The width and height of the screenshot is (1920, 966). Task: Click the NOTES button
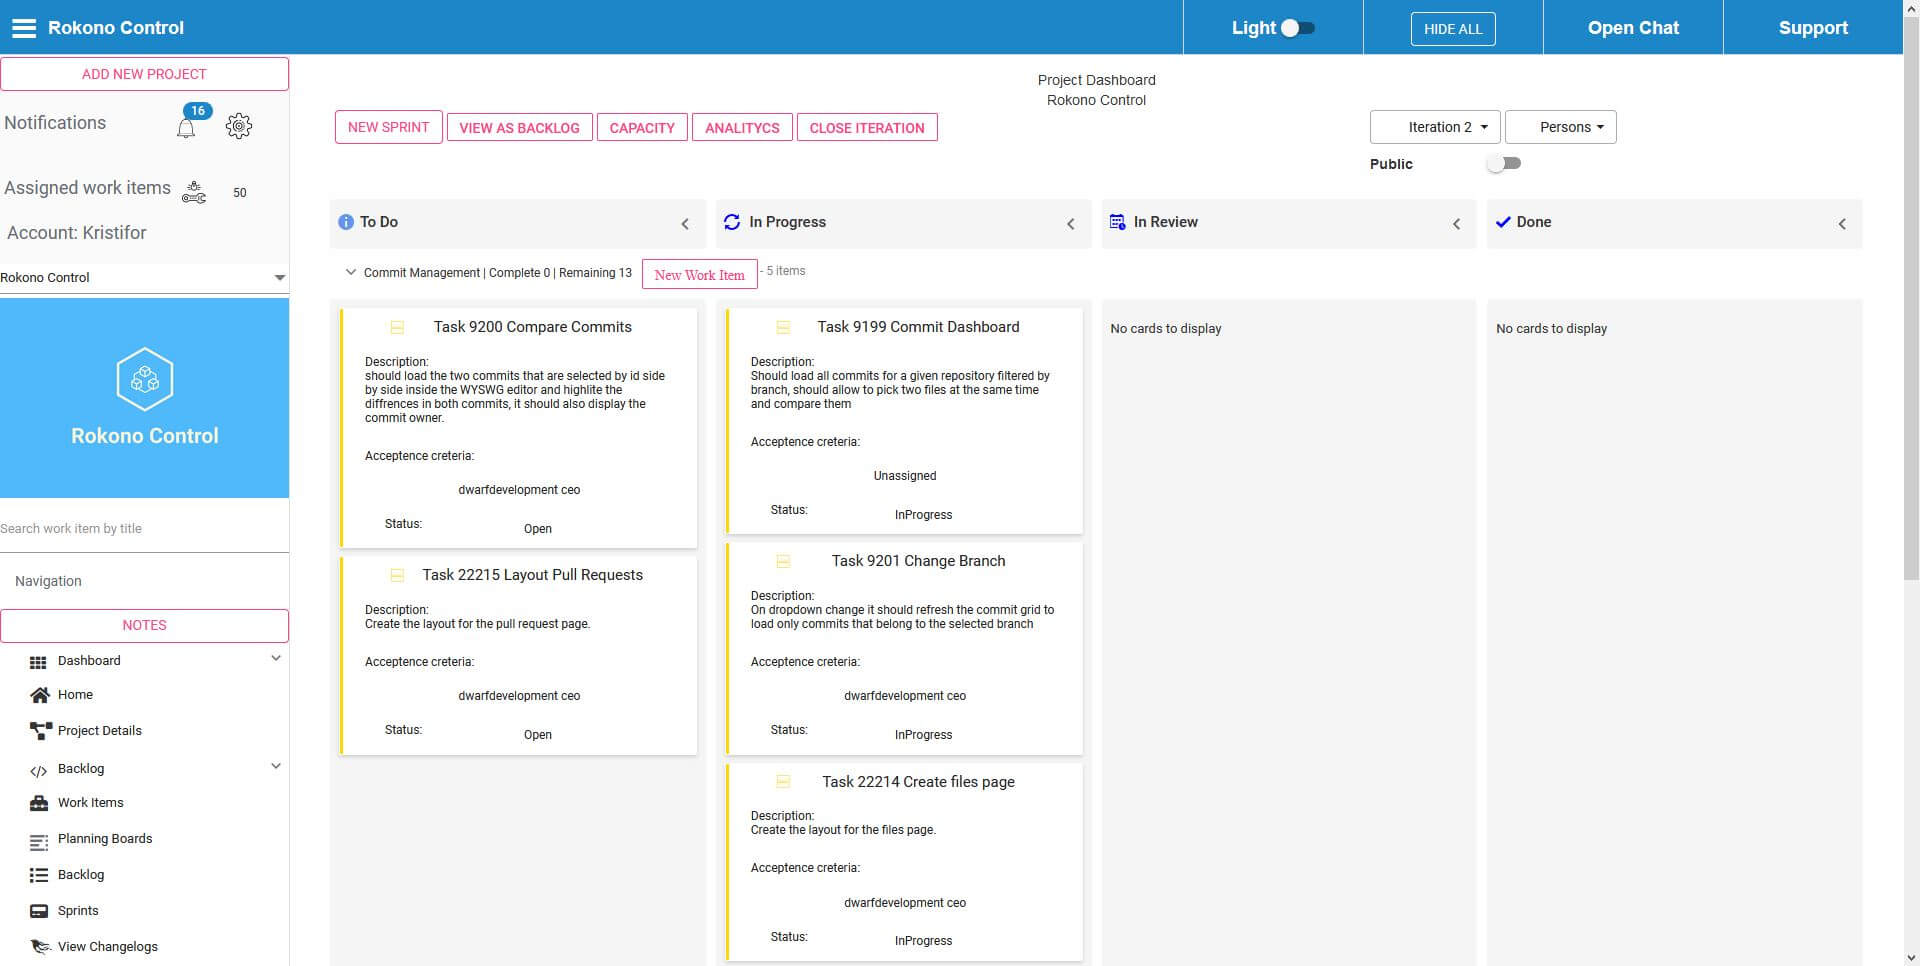[x=144, y=625]
